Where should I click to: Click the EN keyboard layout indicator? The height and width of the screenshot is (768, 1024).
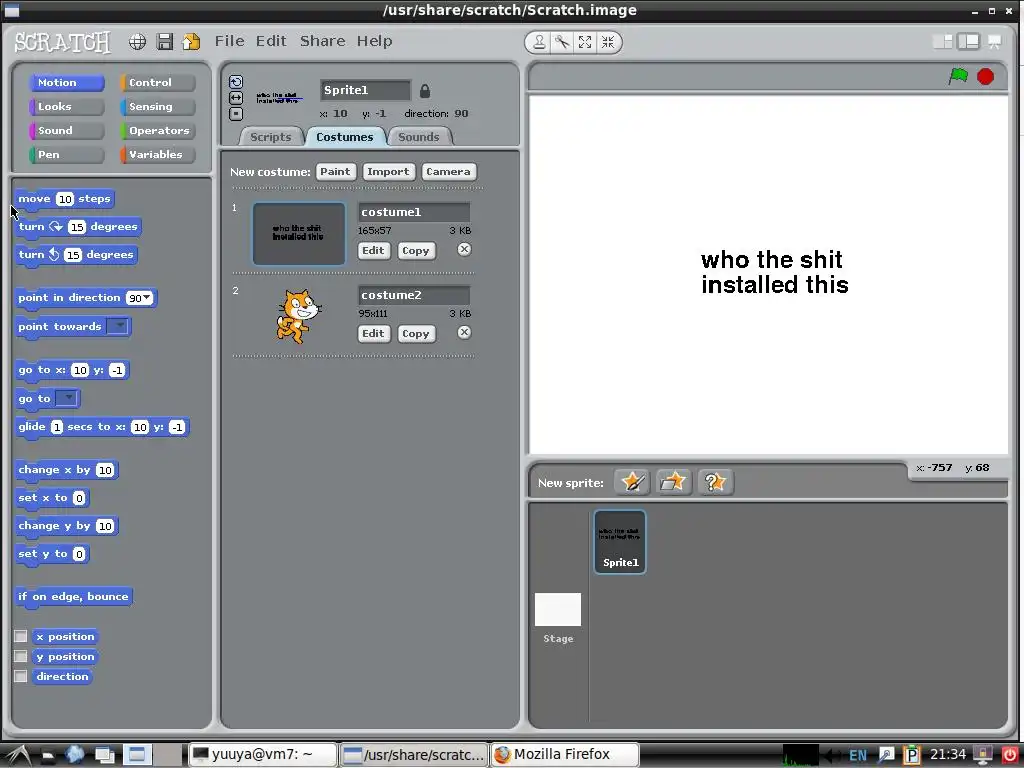(x=857, y=756)
